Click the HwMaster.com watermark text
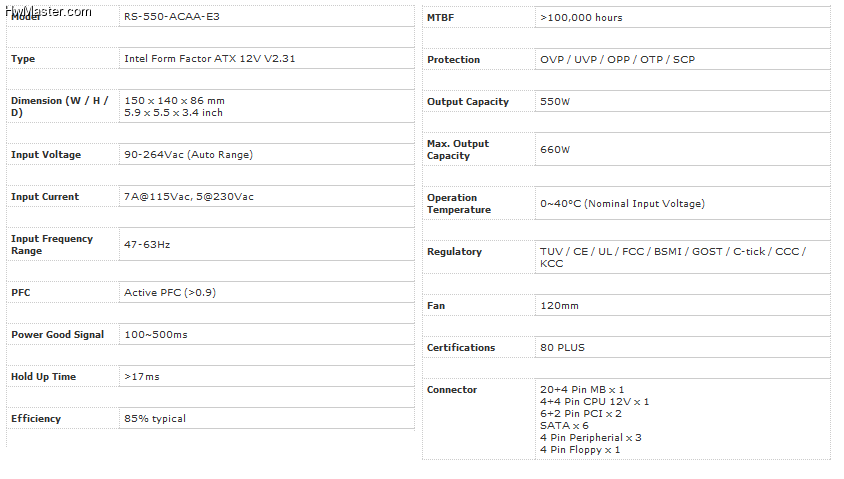Screen dimensions: 844x479 [48, 11]
